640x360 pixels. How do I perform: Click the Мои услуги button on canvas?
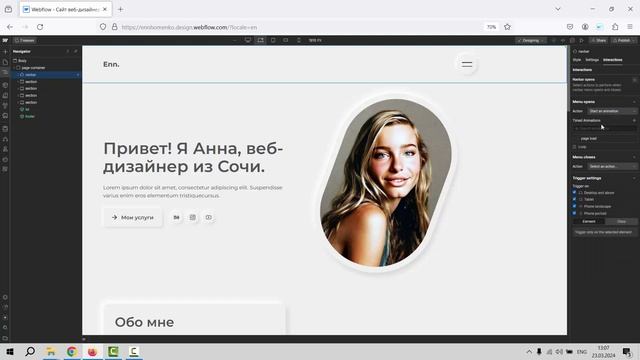[x=133, y=218]
